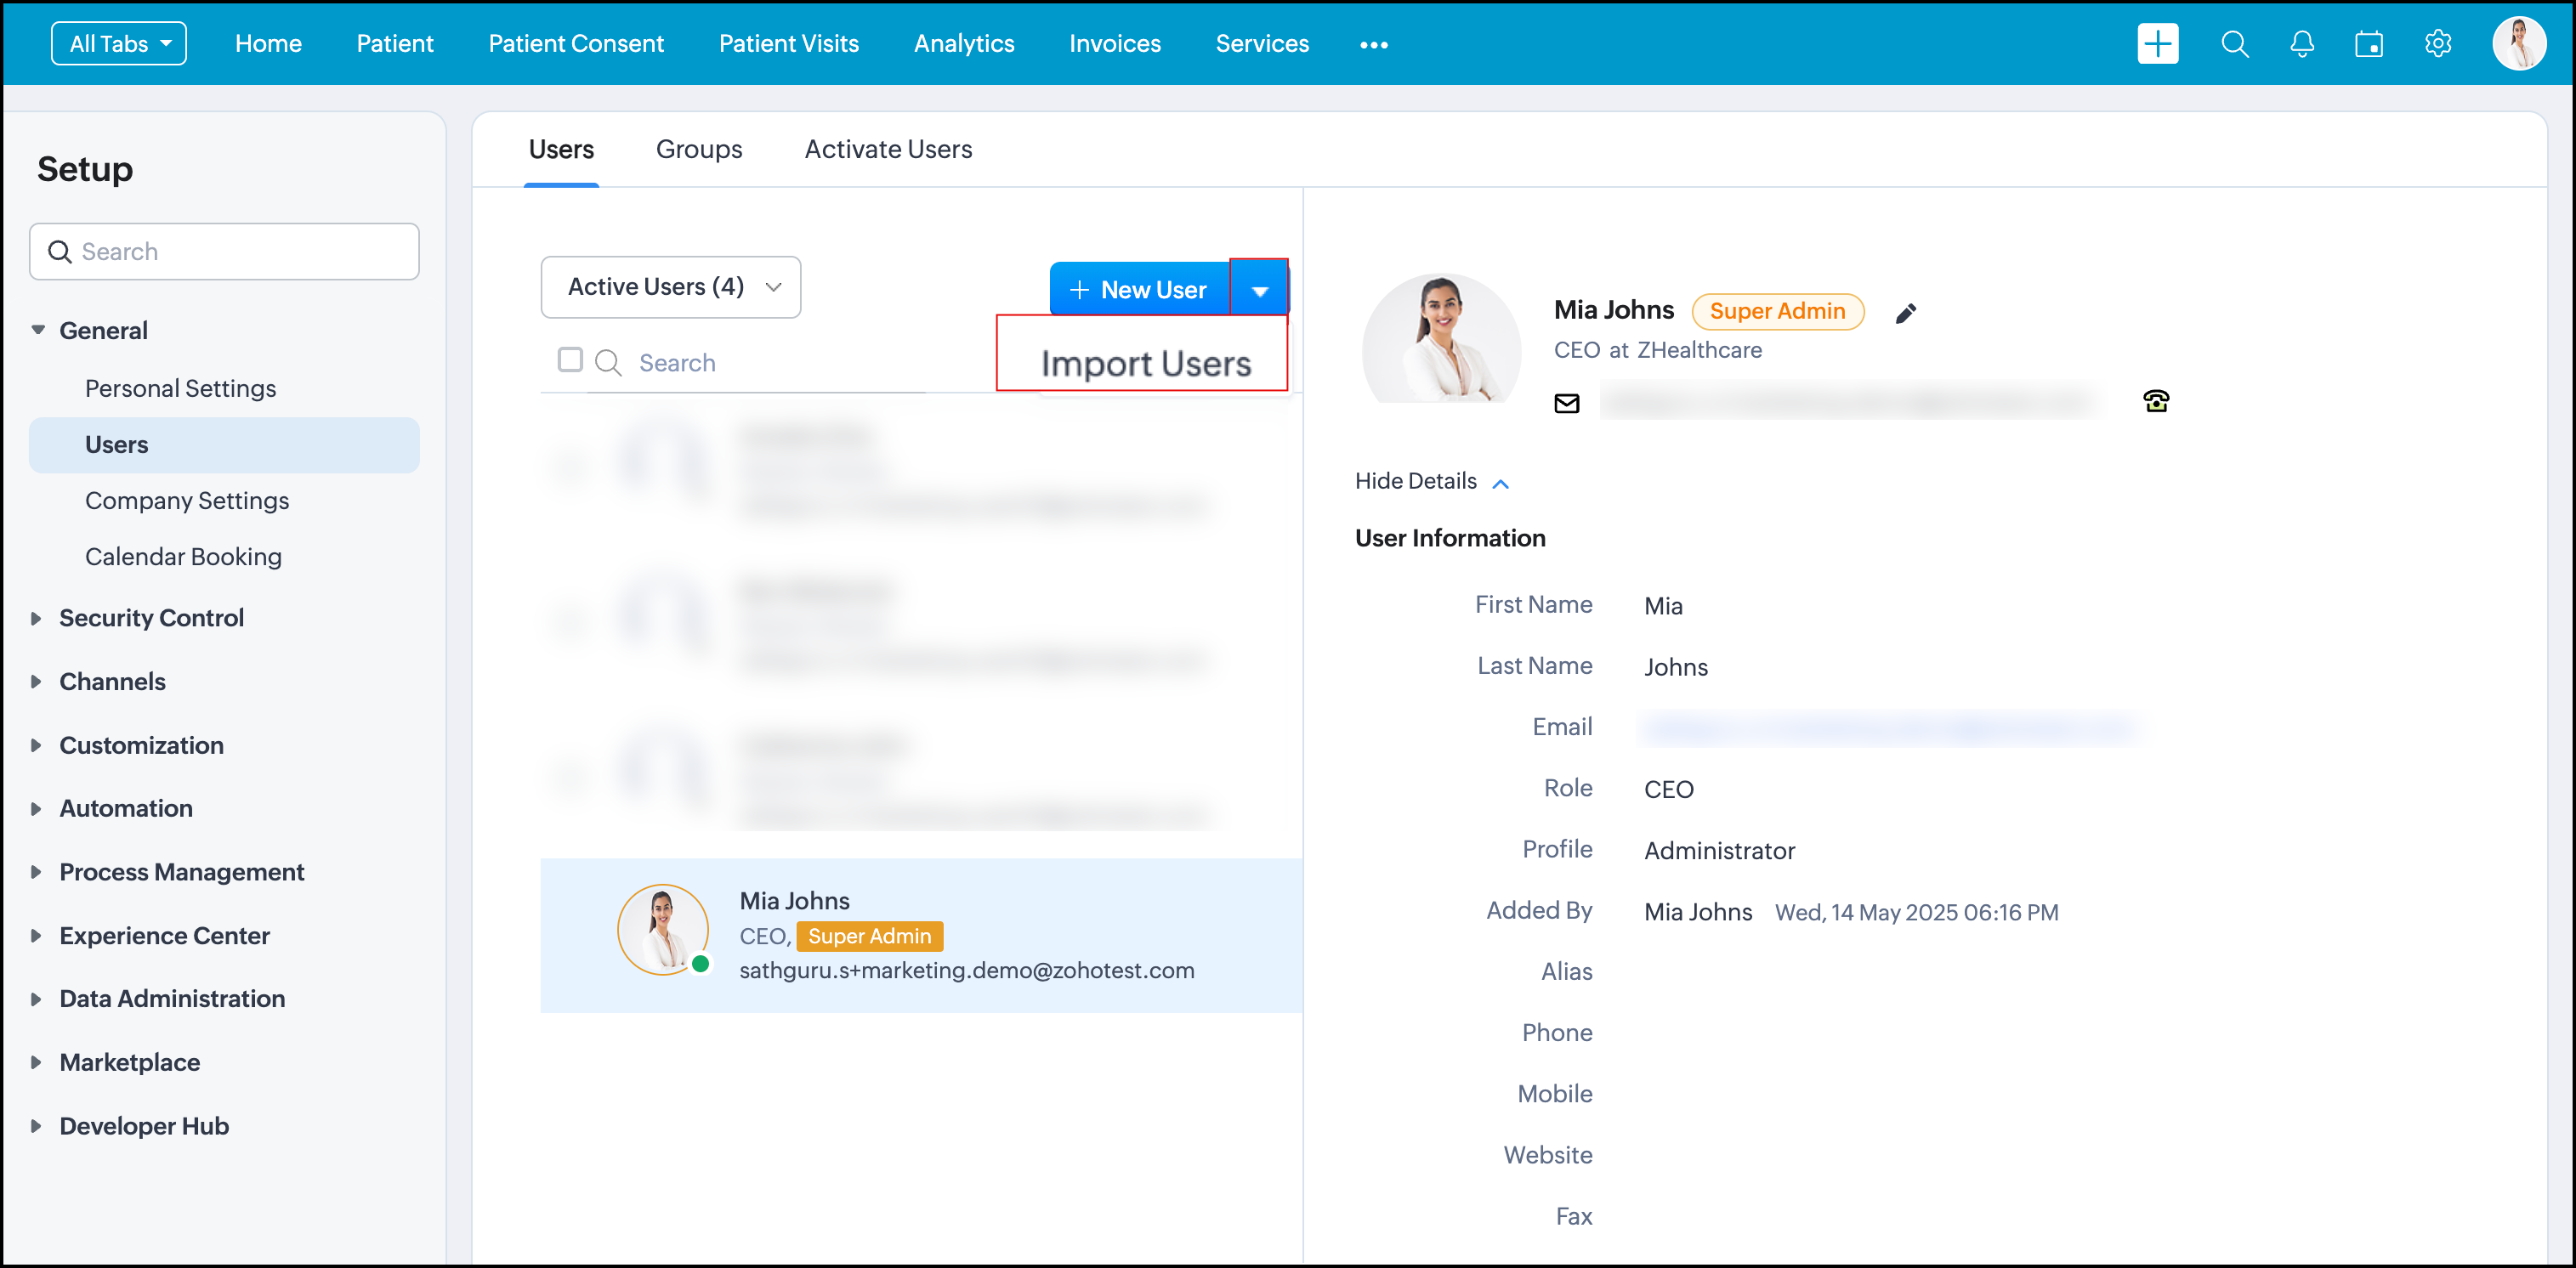Edit Mia Johns with pencil icon
Image resolution: width=2576 pixels, height=1268 pixels.
pos(1905,313)
